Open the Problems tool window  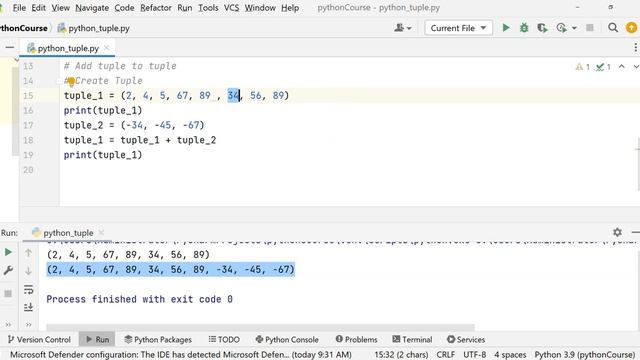tap(356, 339)
